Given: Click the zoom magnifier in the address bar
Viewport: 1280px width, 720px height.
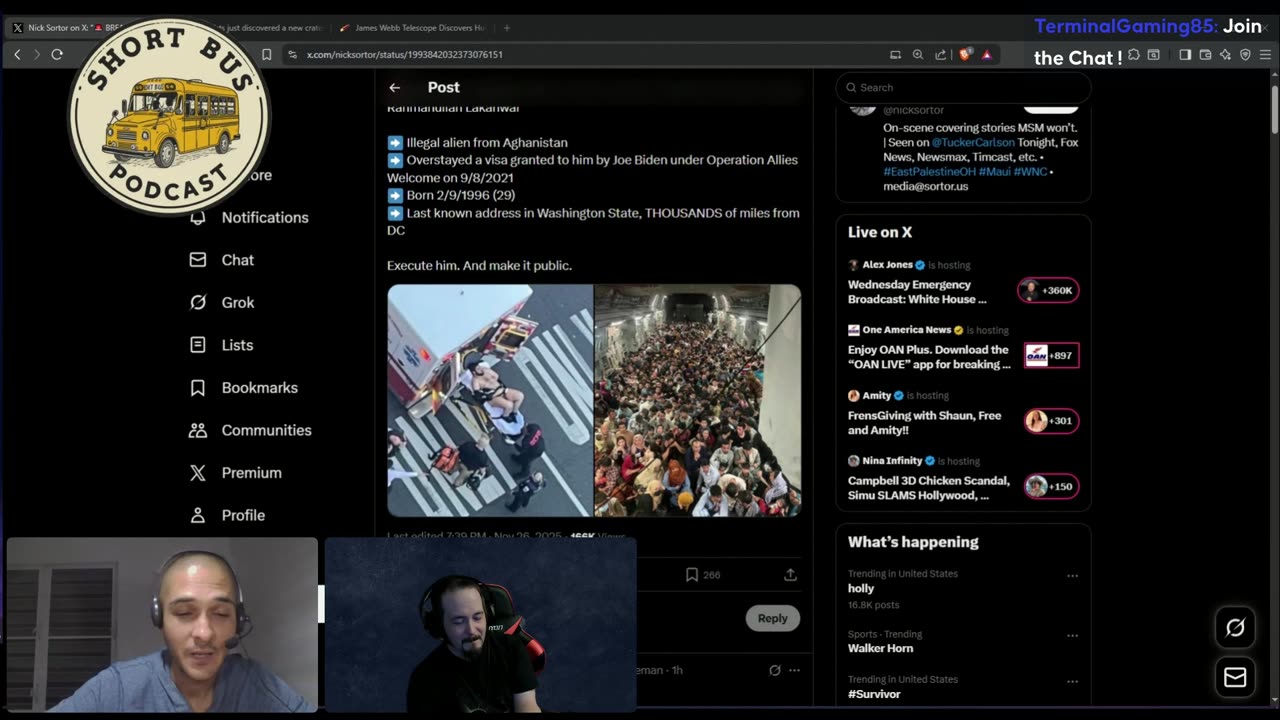Looking at the screenshot, I should (917, 54).
